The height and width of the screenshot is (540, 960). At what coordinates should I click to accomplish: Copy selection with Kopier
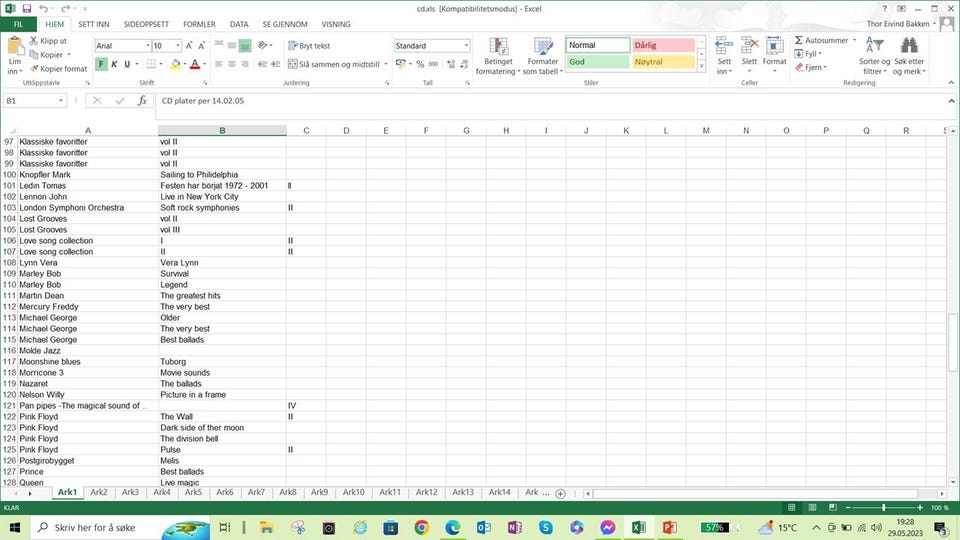click(x=47, y=54)
